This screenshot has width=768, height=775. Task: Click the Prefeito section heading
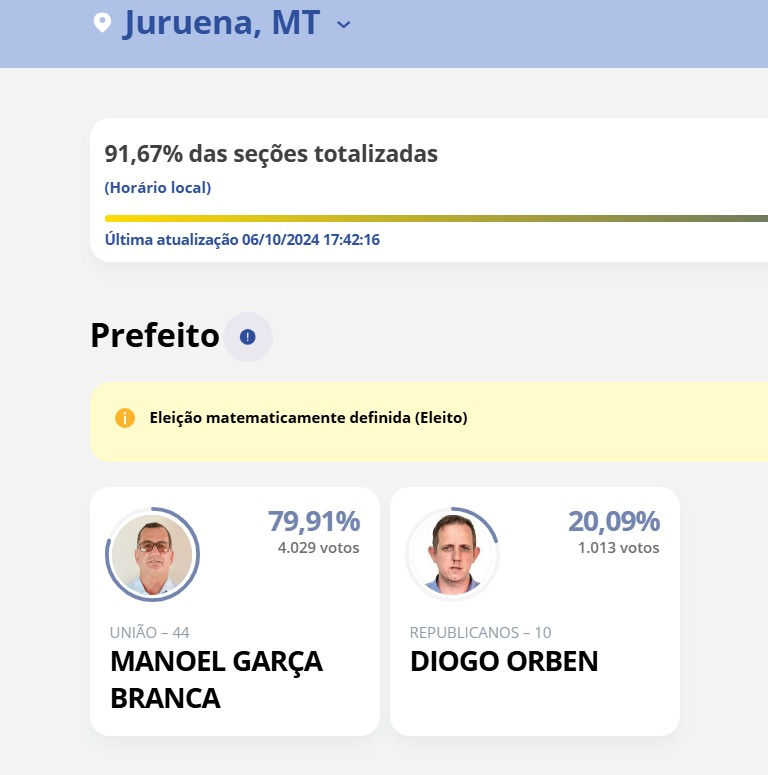[x=155, y=336]
